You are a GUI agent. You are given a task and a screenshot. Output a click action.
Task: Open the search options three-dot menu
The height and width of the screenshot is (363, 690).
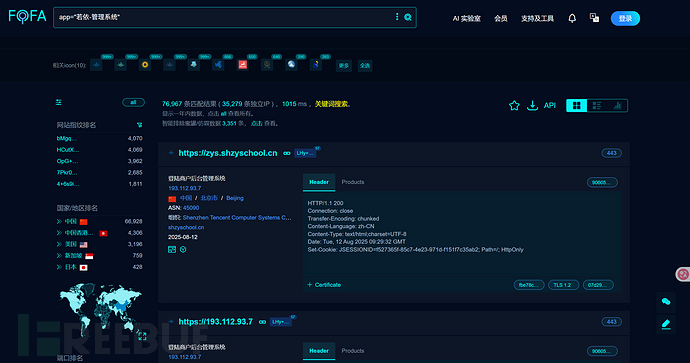(397, 17)
